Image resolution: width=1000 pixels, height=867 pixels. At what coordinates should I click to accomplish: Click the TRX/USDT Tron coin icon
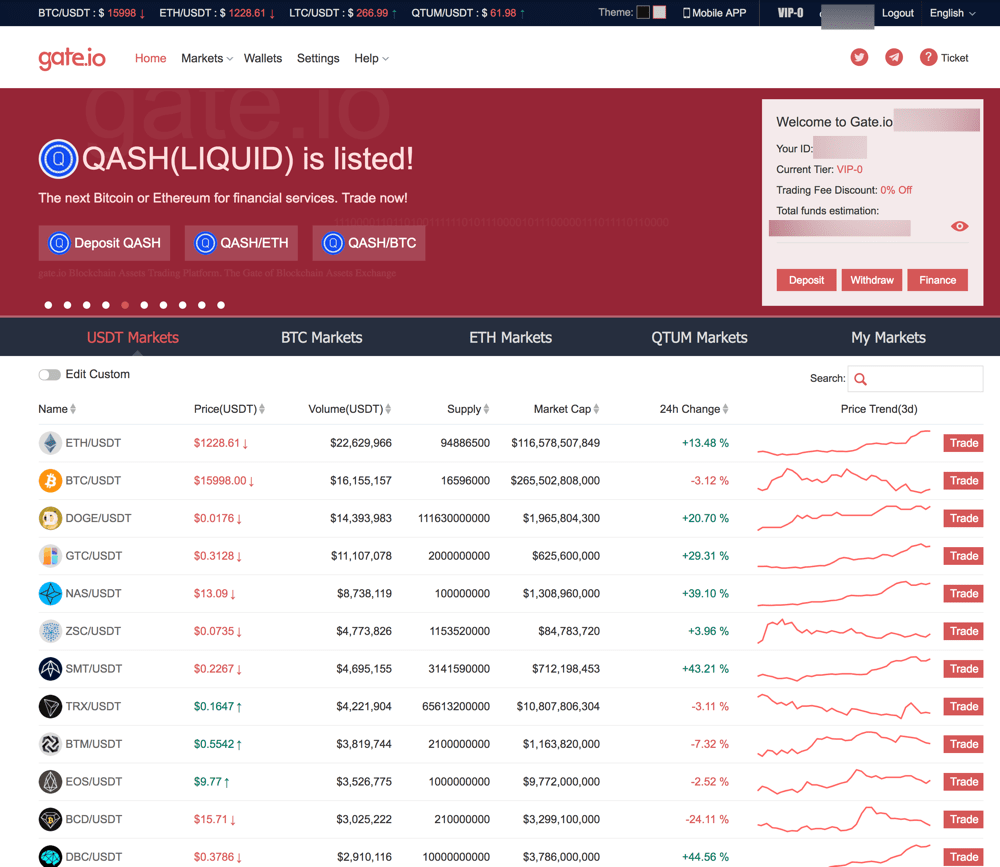(x=50, y=706)
